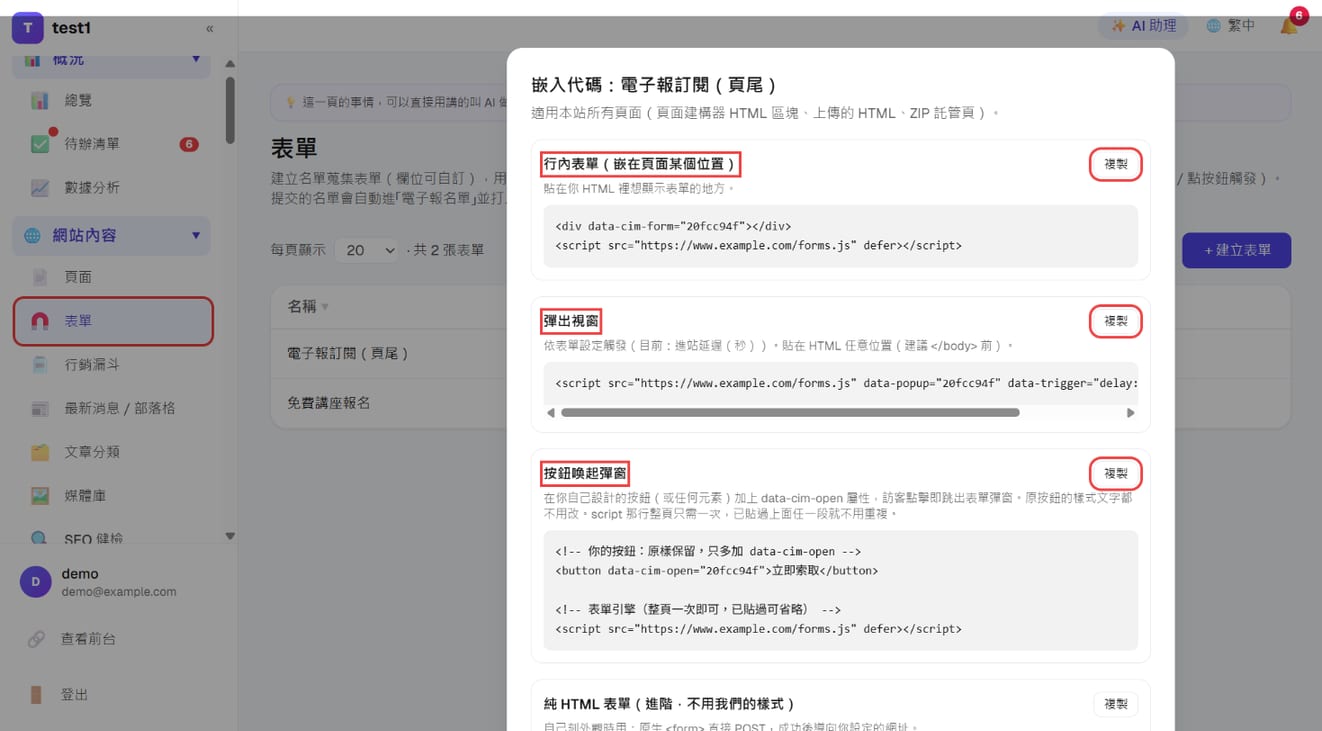Collapse the 網站內容 sidebar section
Image resolution: width=1322 pixels, height=731 pixels.
196,236
